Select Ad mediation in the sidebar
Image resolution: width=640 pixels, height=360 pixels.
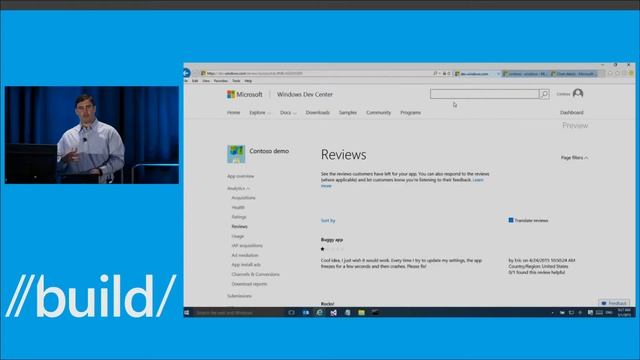244,255
